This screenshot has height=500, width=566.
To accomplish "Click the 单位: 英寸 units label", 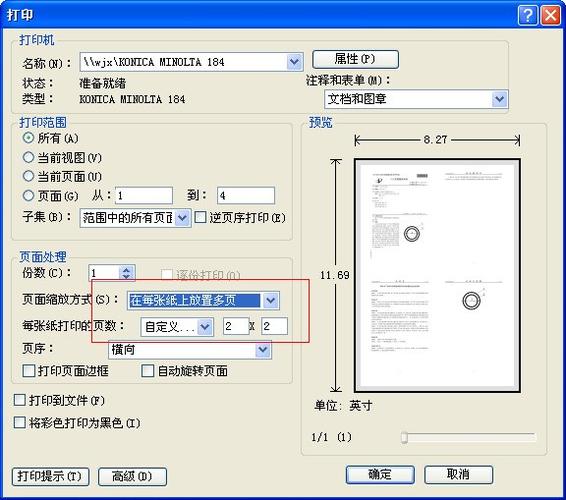I will (x=343, y=406).
